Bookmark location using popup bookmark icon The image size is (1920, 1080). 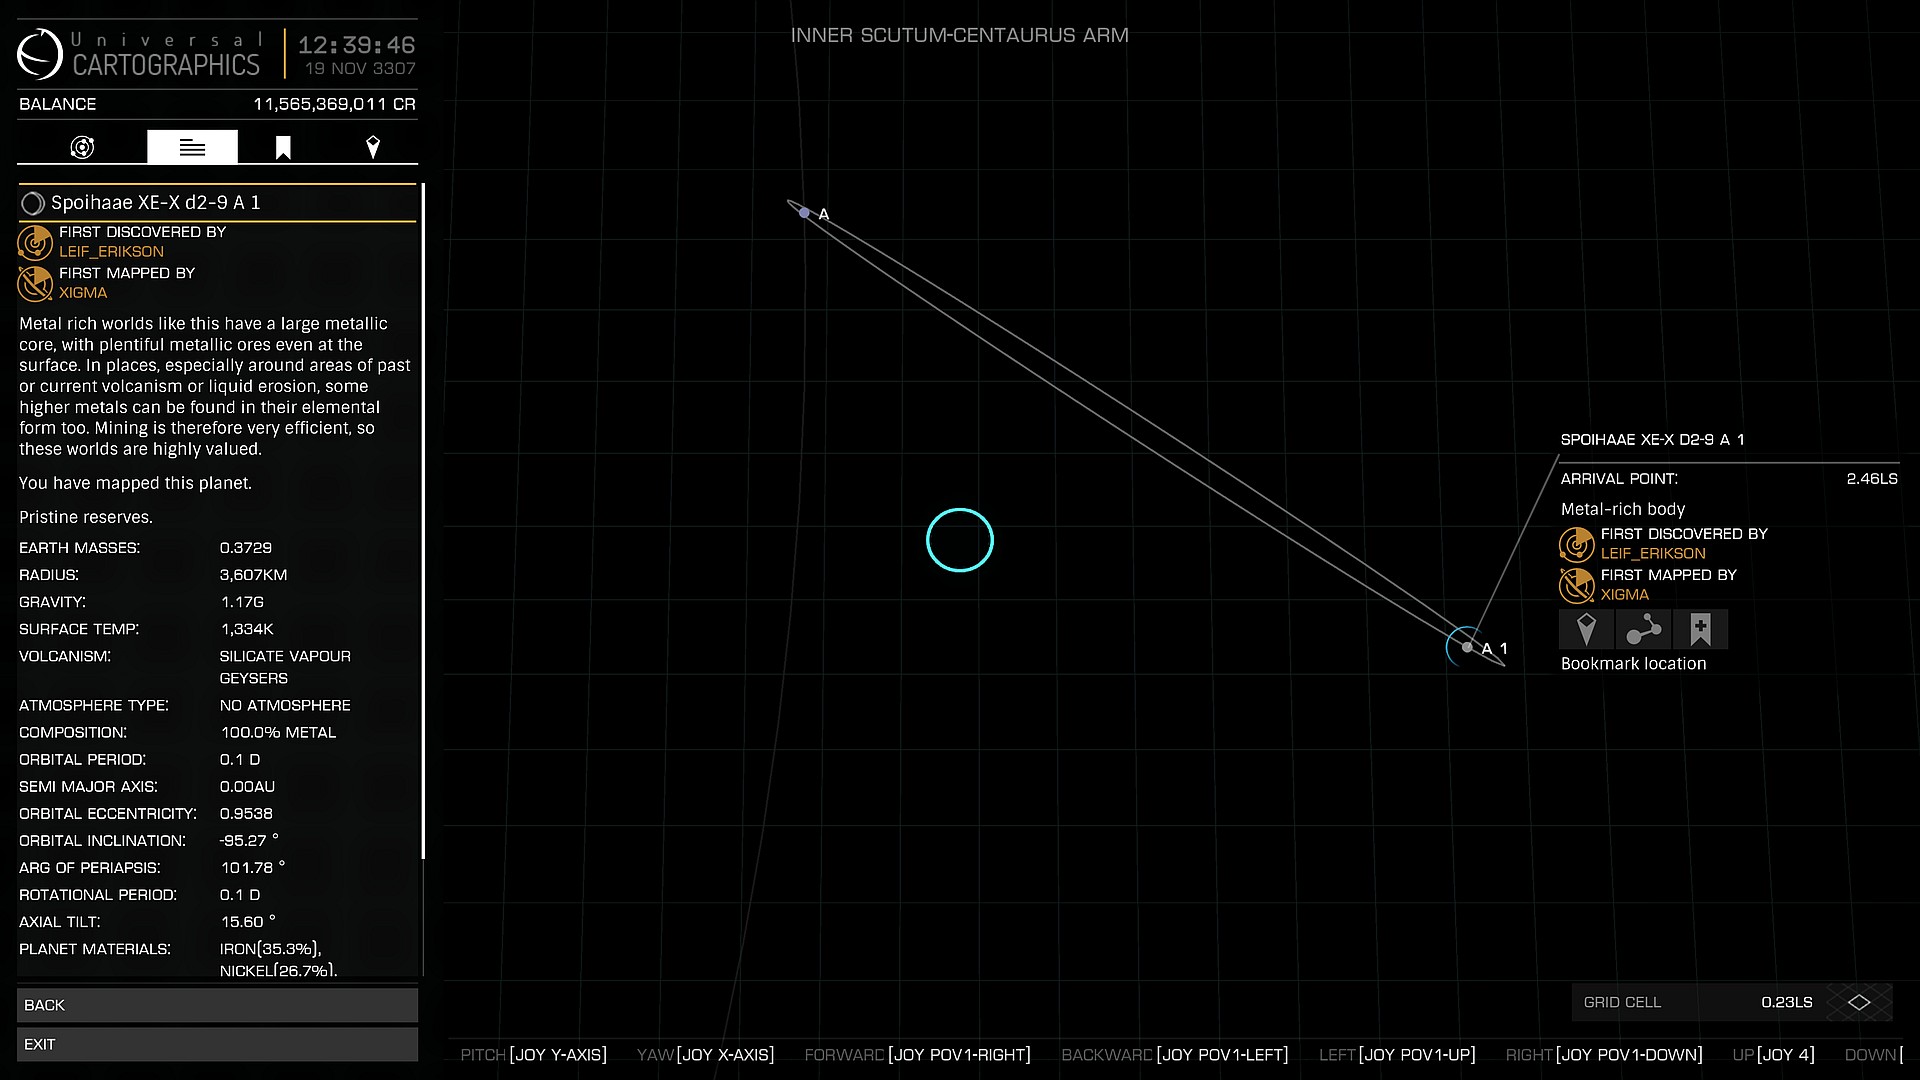[1700, 629]
